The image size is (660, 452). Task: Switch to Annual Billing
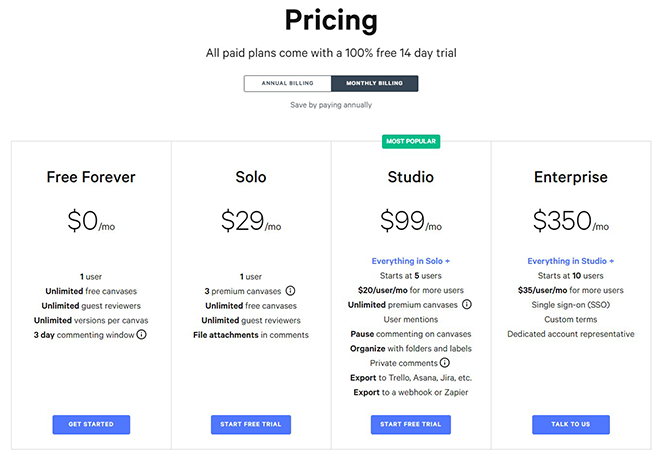(x=287, y=83)
